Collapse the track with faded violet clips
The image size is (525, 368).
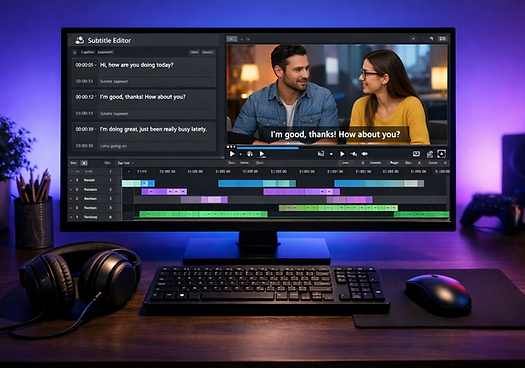point(71,199)
